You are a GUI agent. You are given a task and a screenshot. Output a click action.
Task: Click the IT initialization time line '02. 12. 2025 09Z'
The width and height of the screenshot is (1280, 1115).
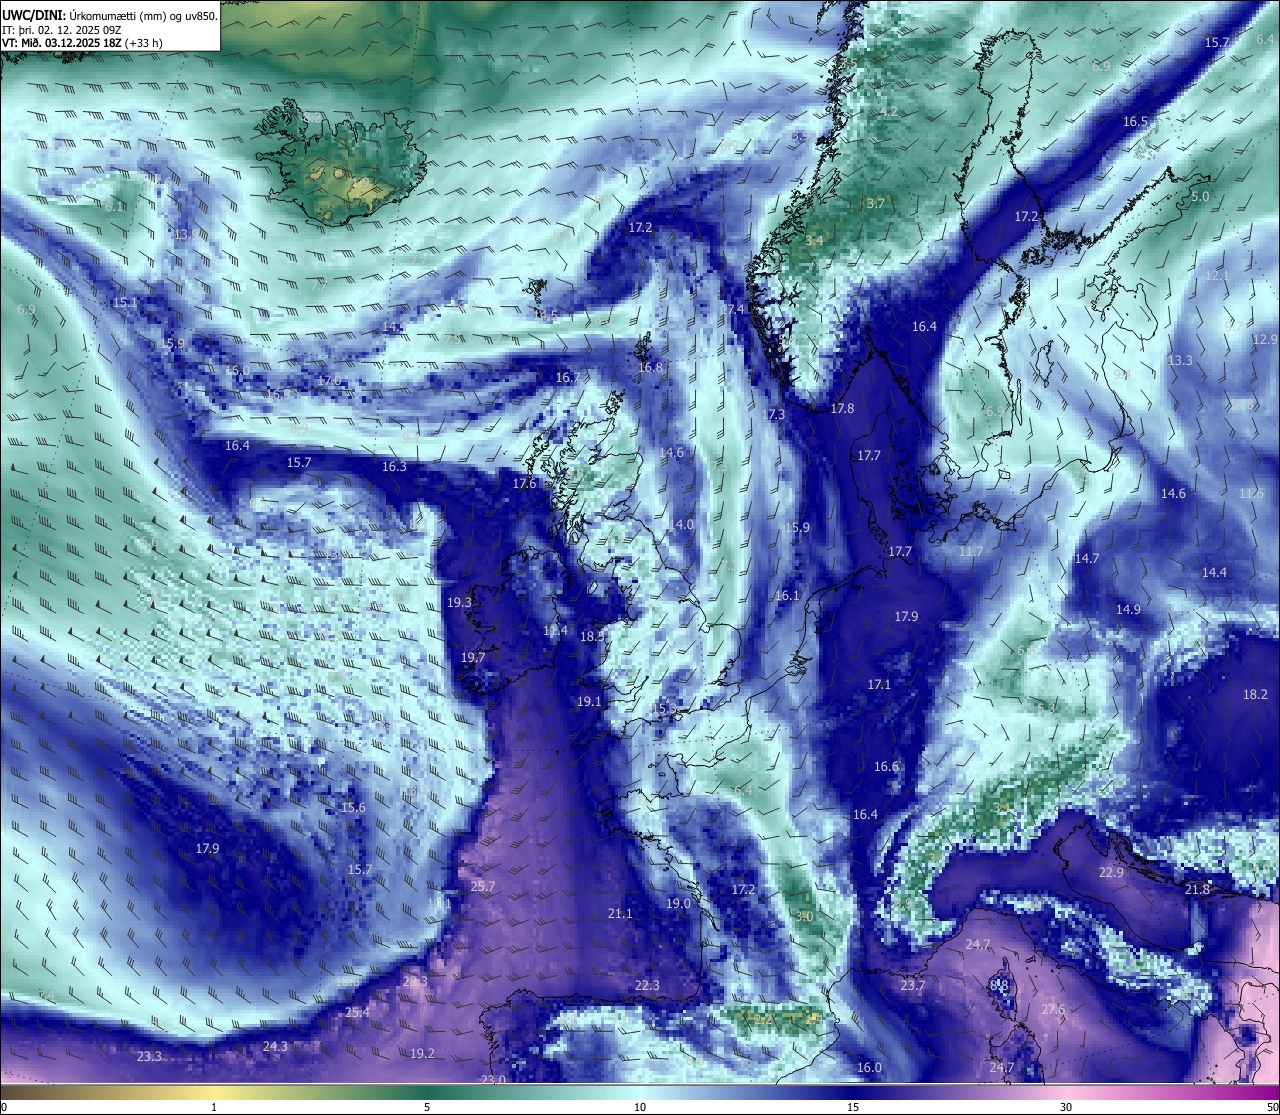(x=80, y=30)
